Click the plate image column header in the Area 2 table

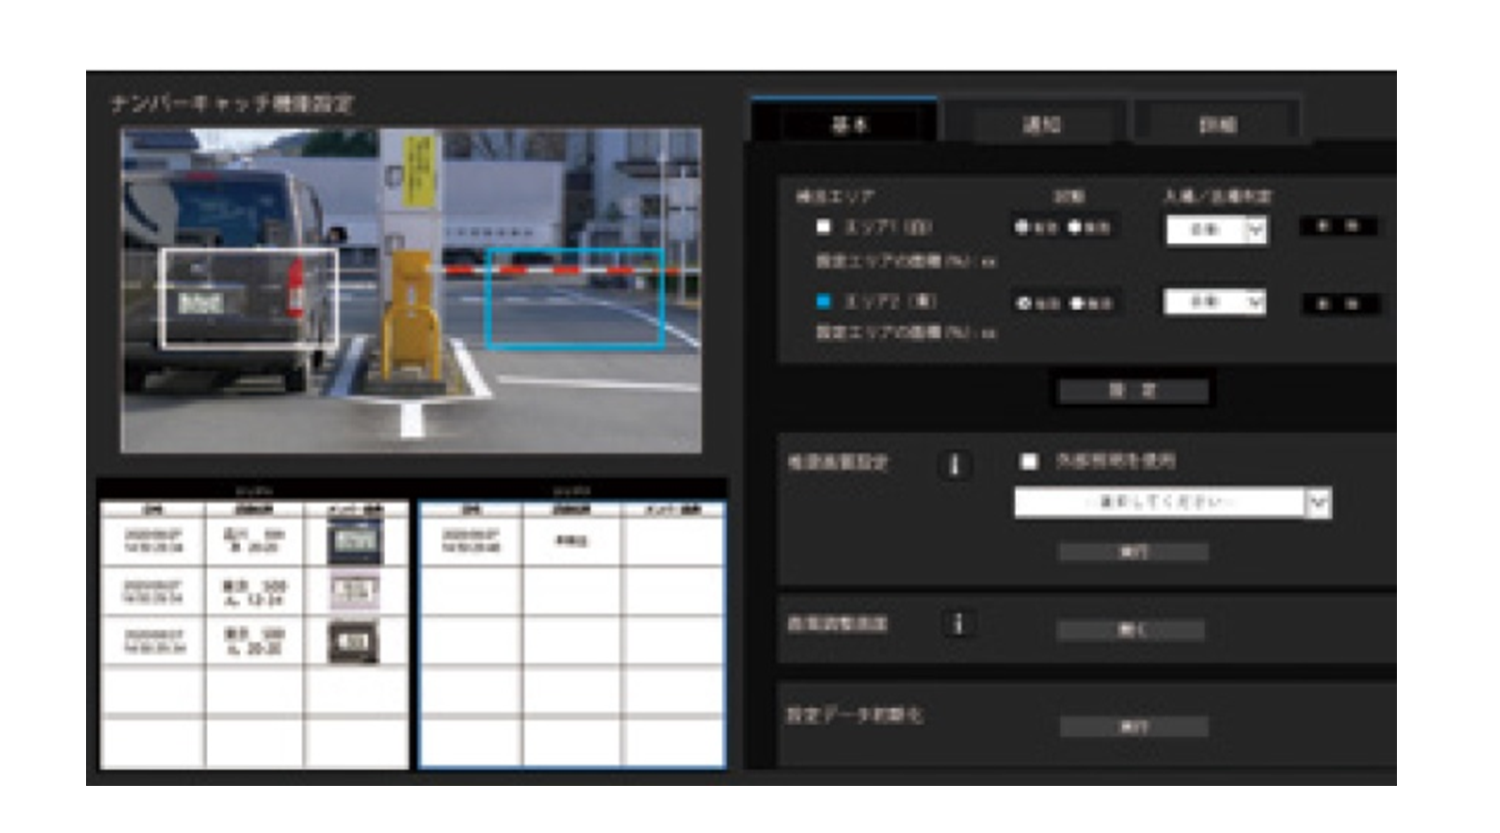click(x=672, y=510)
